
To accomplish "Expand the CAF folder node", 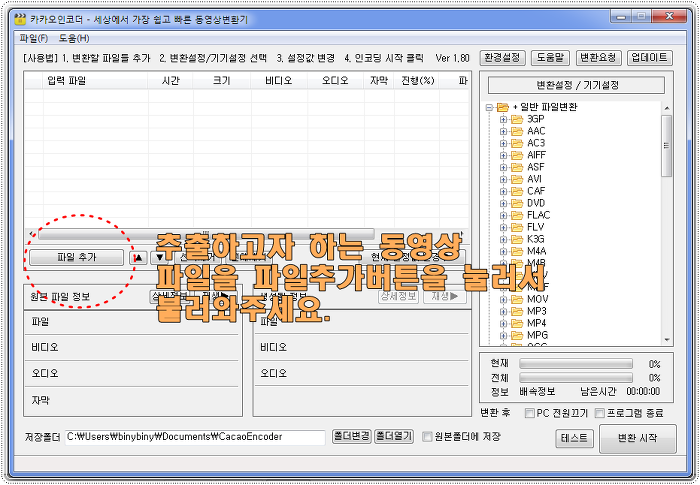I will [503, 192].
